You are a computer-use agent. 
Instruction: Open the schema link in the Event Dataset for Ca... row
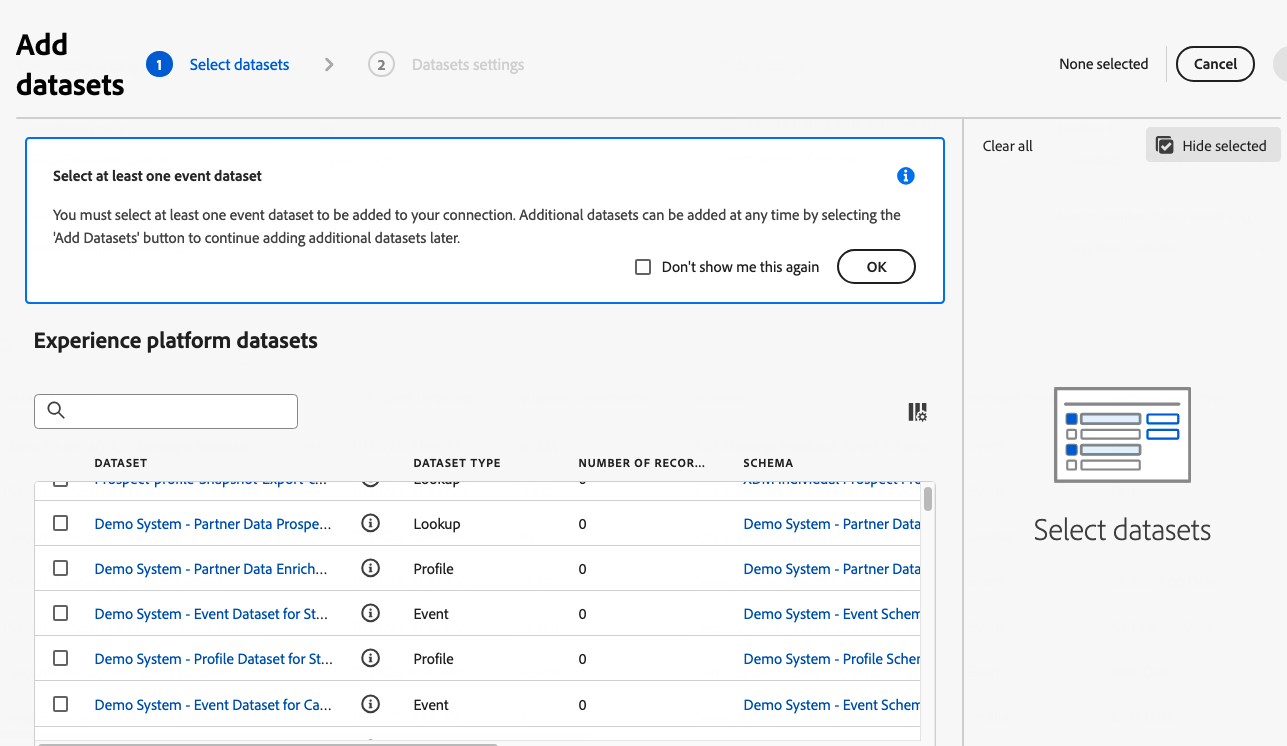click(832, 705)
